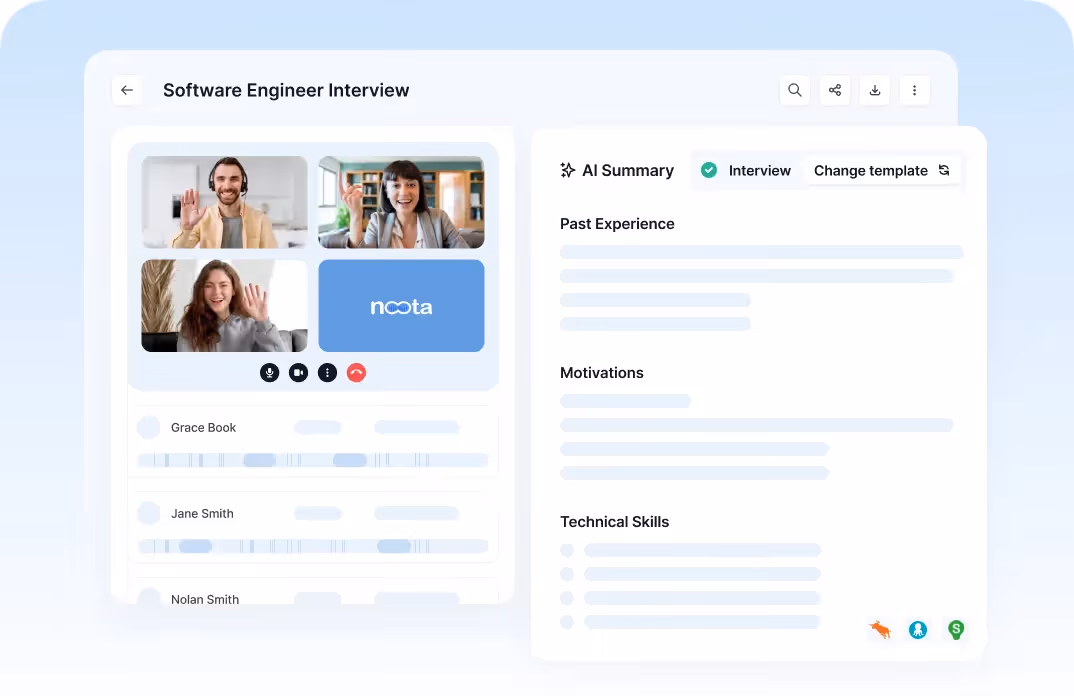Go back using the arrow button

click(127, 90)
